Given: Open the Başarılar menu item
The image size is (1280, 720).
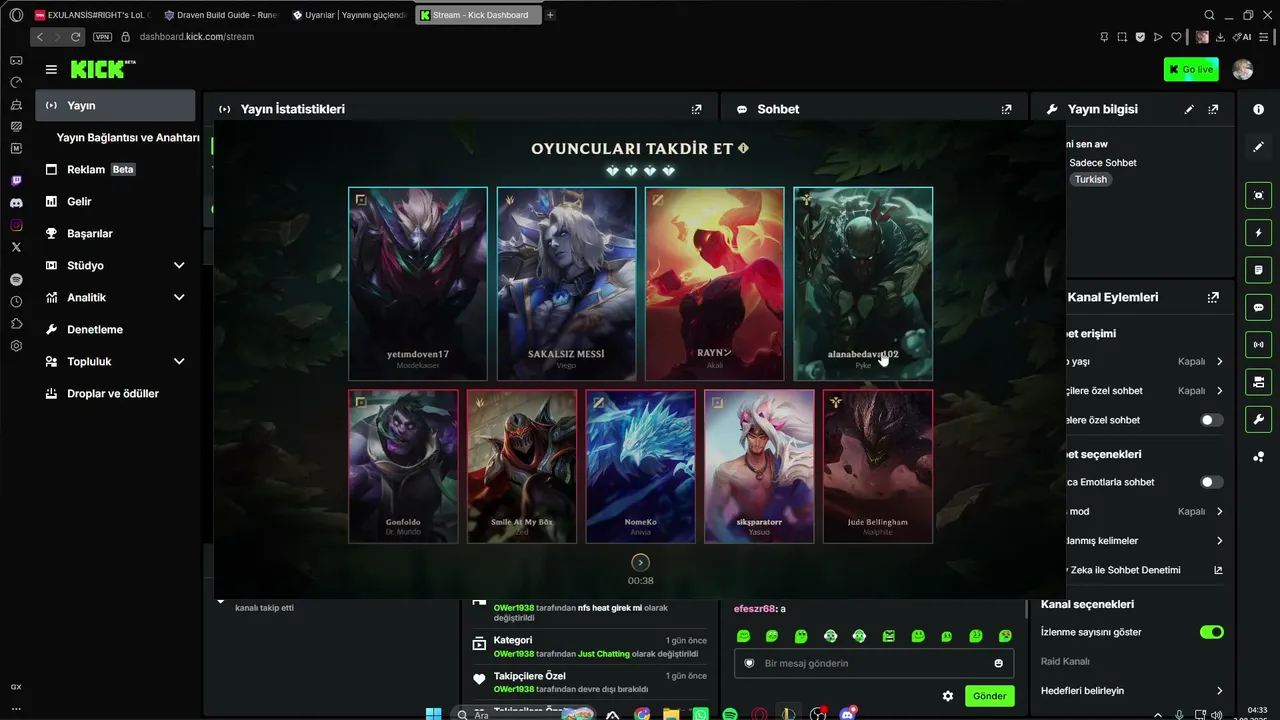Looking at the screenshot, I should (x=115, y=233).
